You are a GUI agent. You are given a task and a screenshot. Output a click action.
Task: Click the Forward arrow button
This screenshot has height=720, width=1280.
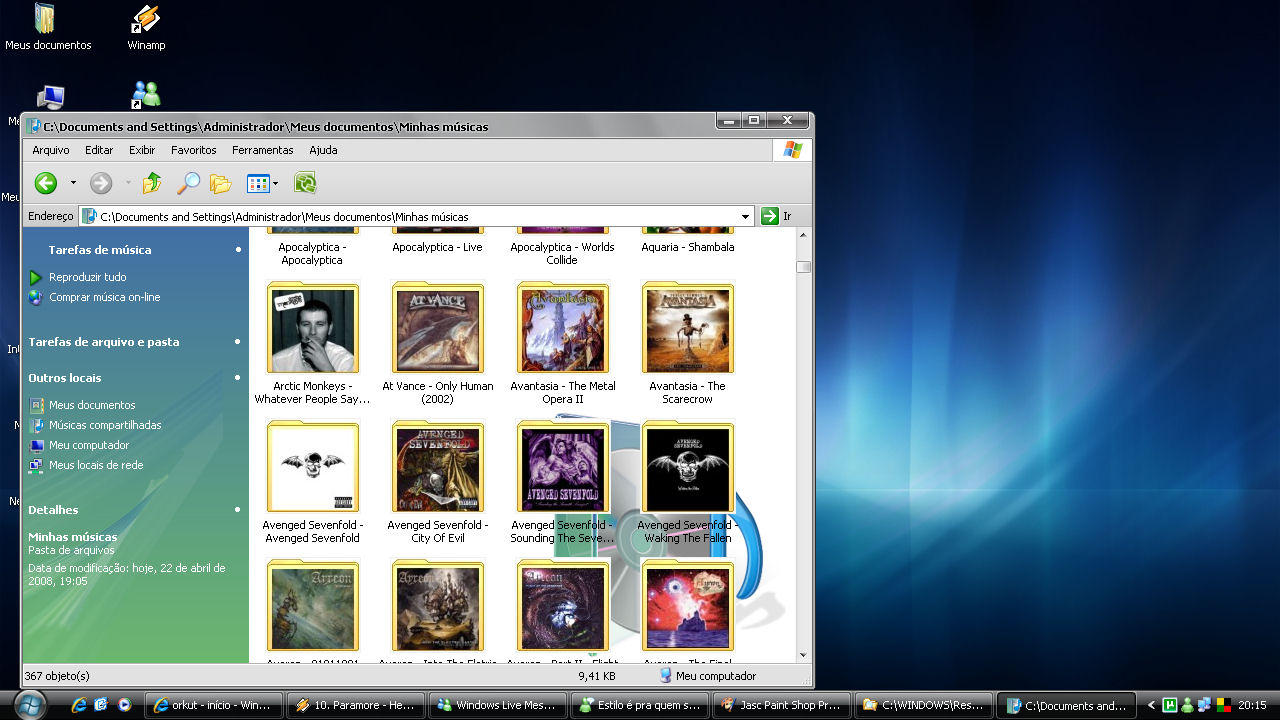pyautogui.click(x=101, y=183)
